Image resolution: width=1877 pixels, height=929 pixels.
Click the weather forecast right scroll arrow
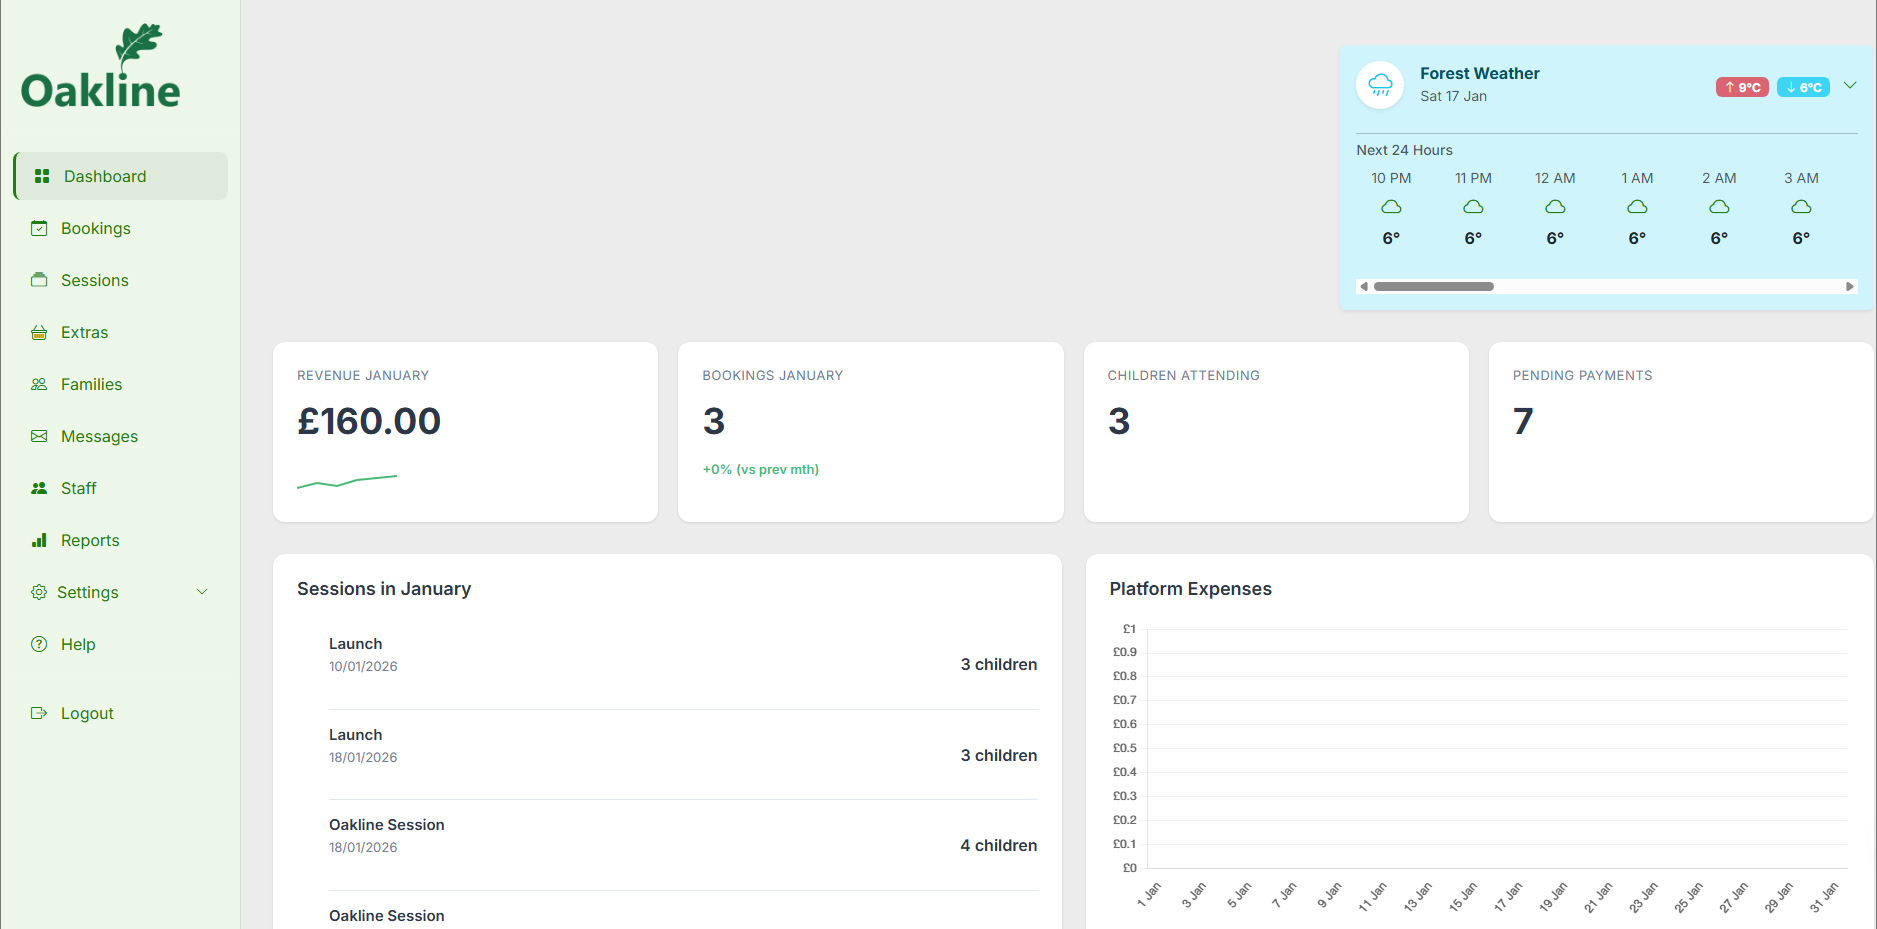(1849, 286)
